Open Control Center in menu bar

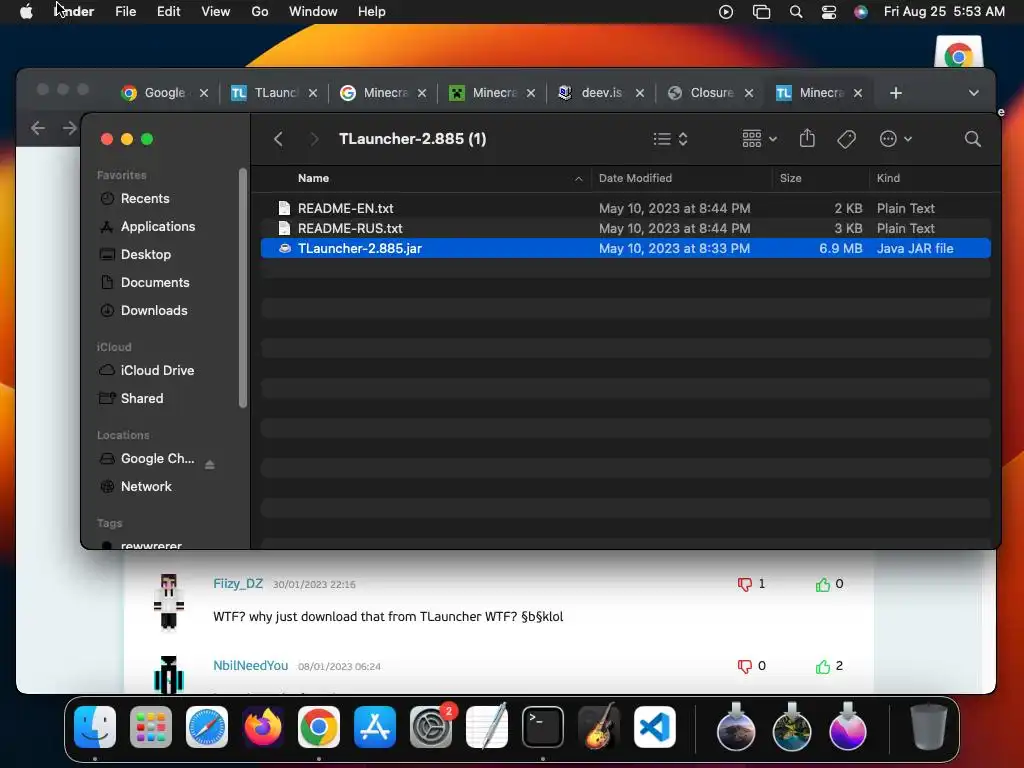point(829,12)
